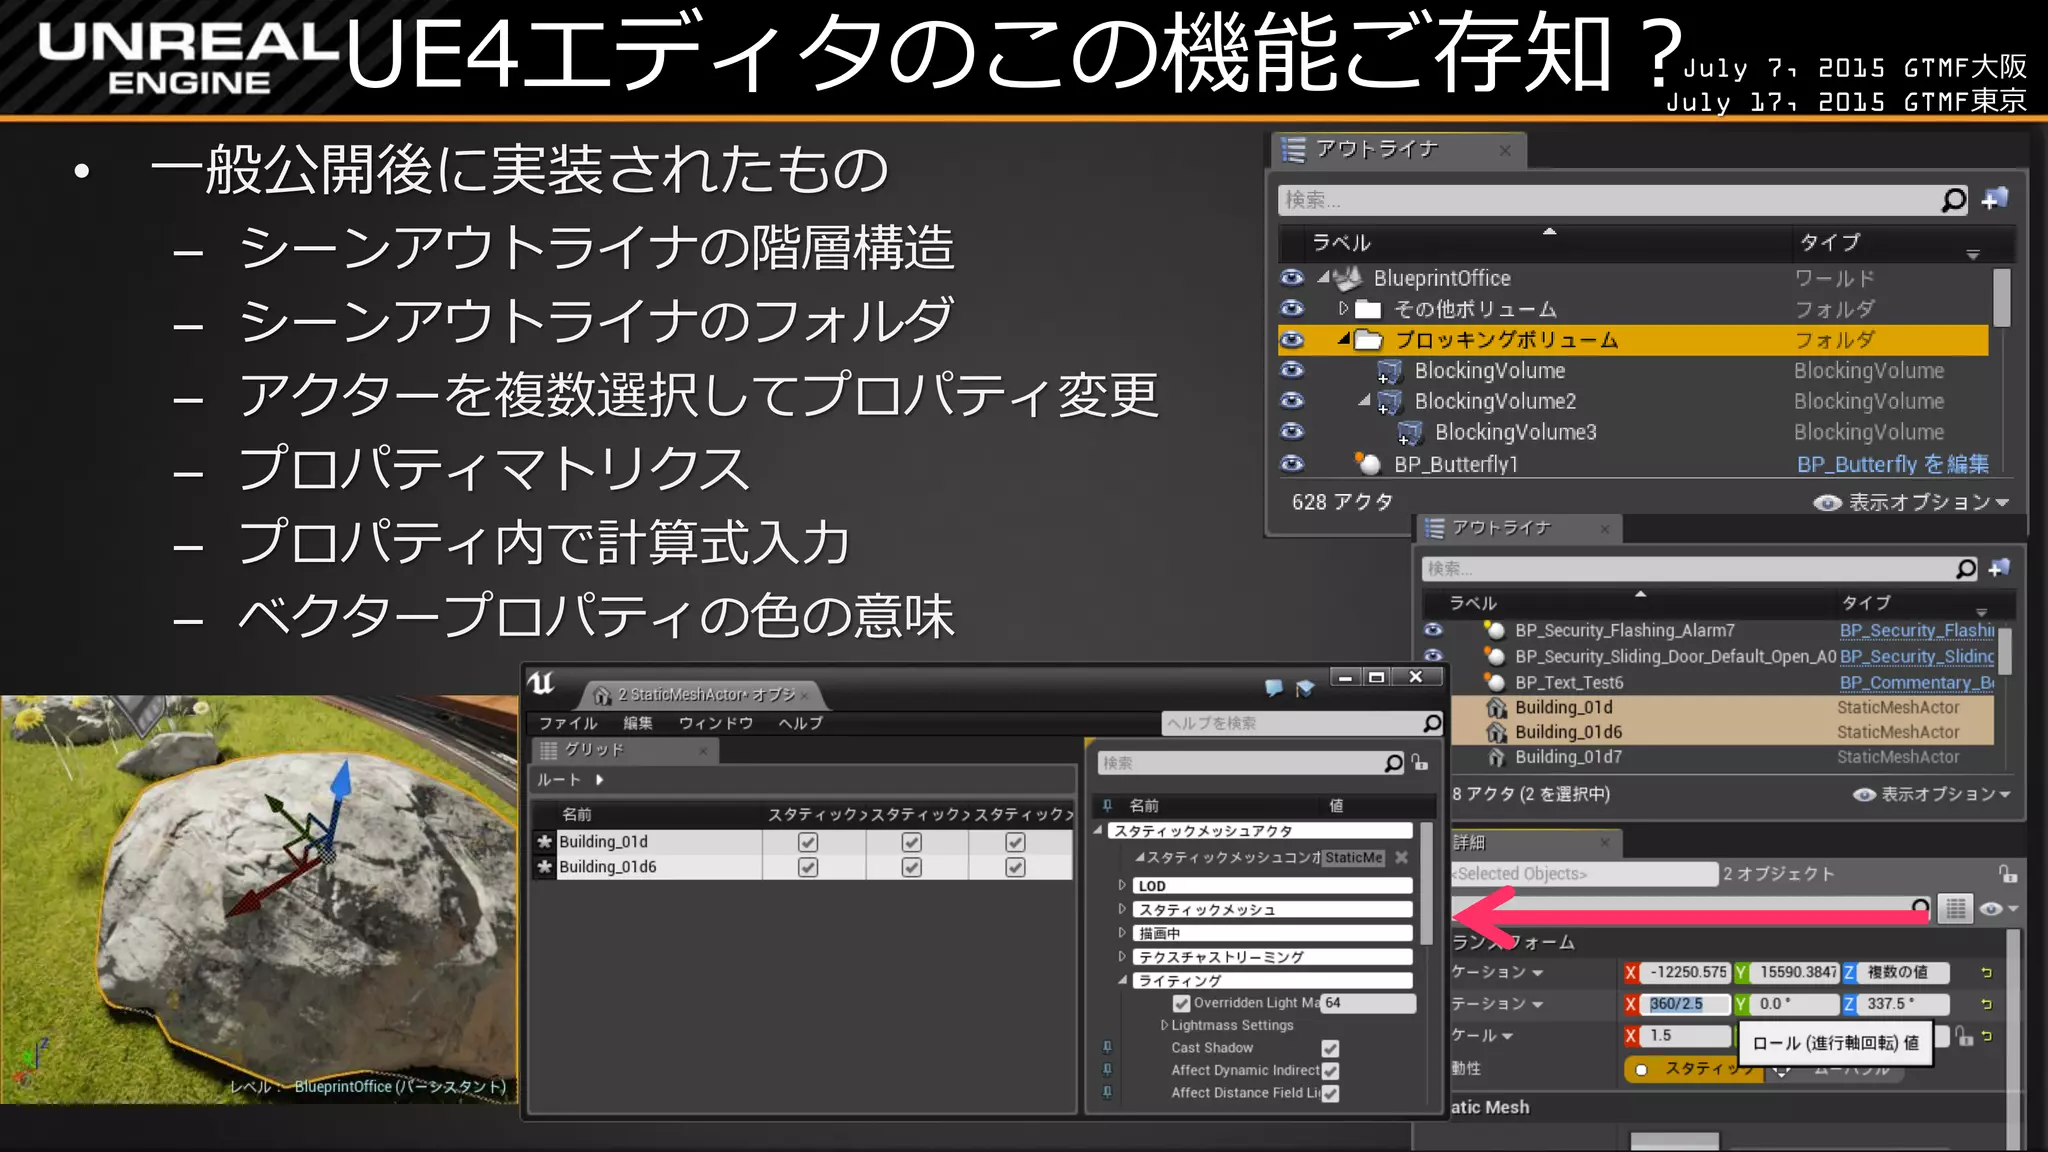Click the ブロッキングボリューム folder icon
2048x1152 pixels.
[x=1368, y=340]
